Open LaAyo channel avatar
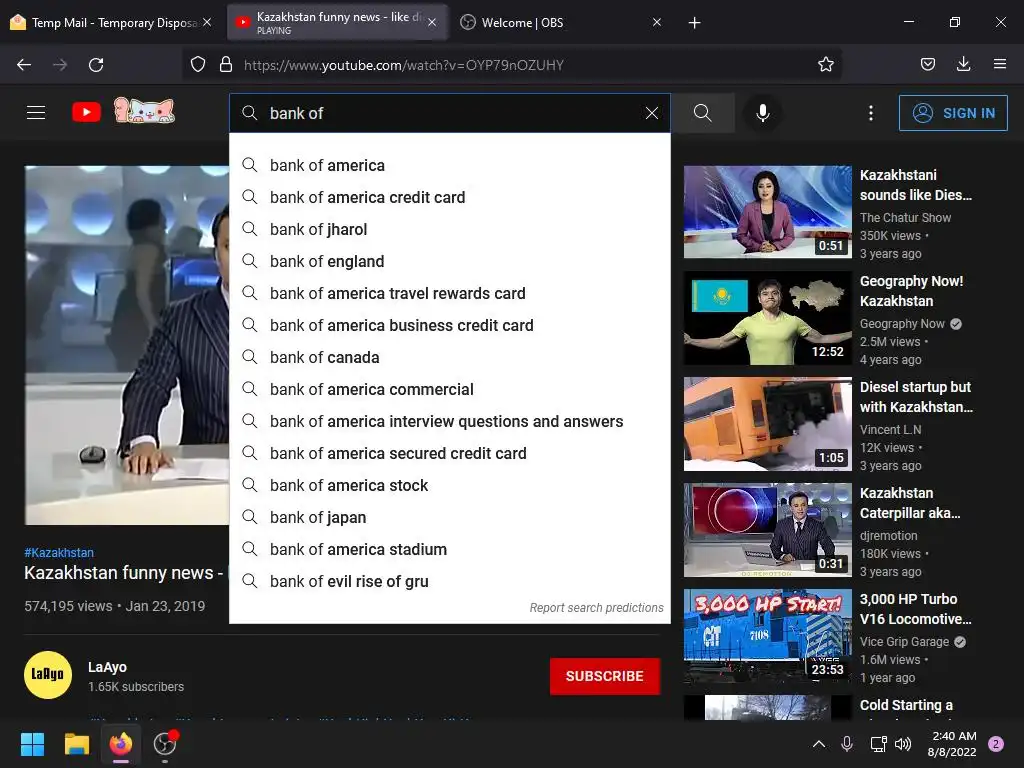This screenshot has width=1024, height=768. pyautogui.click(x=48, y=675)
